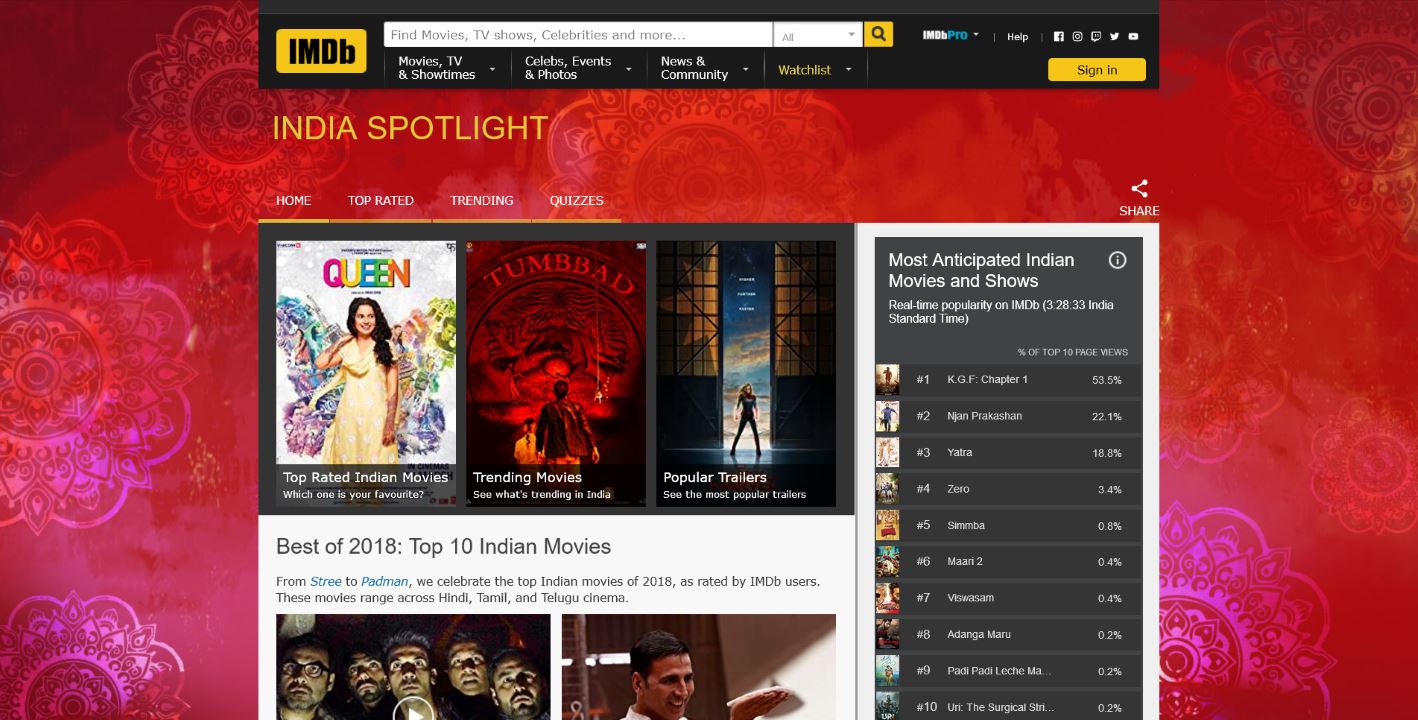Open the Stree link
This screenshot has height=720, width=1418.
point(325,581)
